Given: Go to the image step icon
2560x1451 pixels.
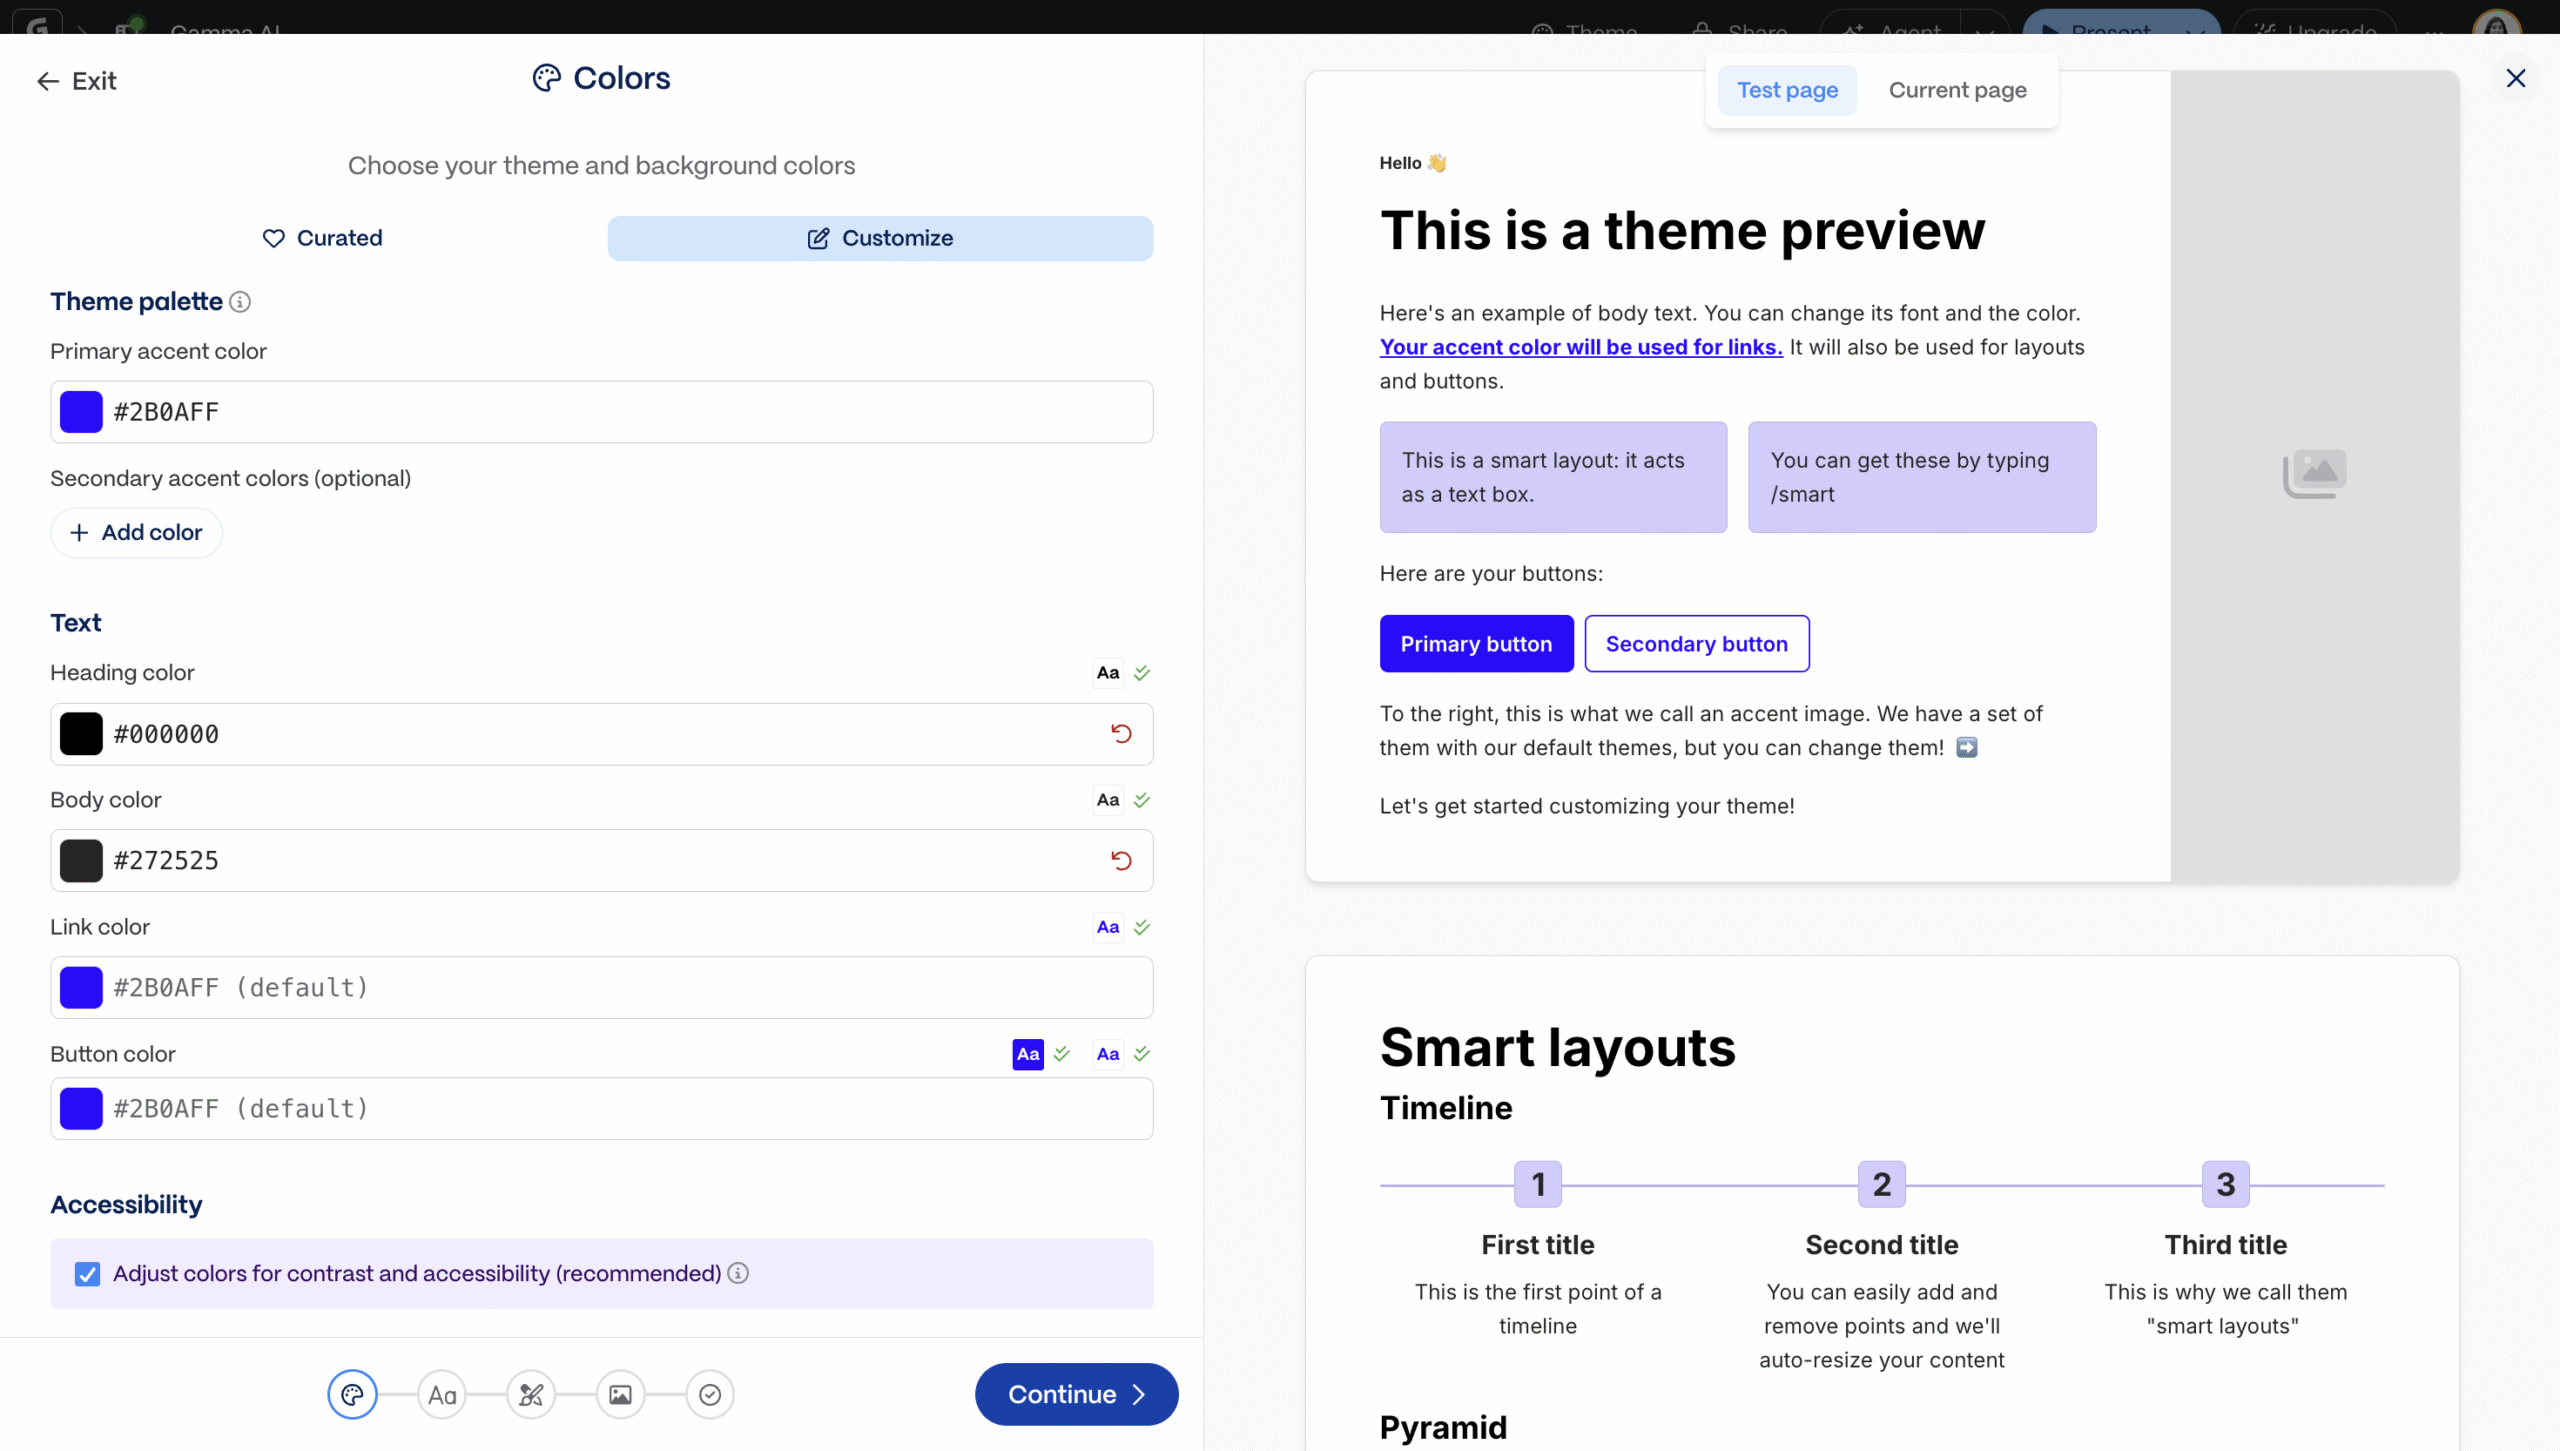Looking at the screenshot, I should coord(620,1395).
